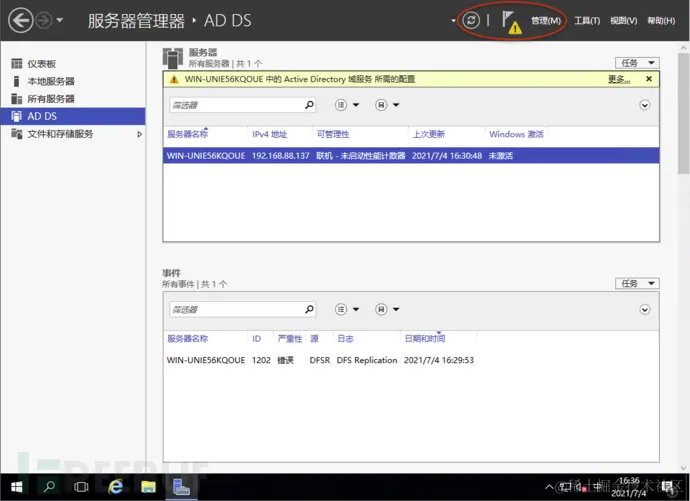Expand the events filter criteria chevron

click(x=645, y=310)
